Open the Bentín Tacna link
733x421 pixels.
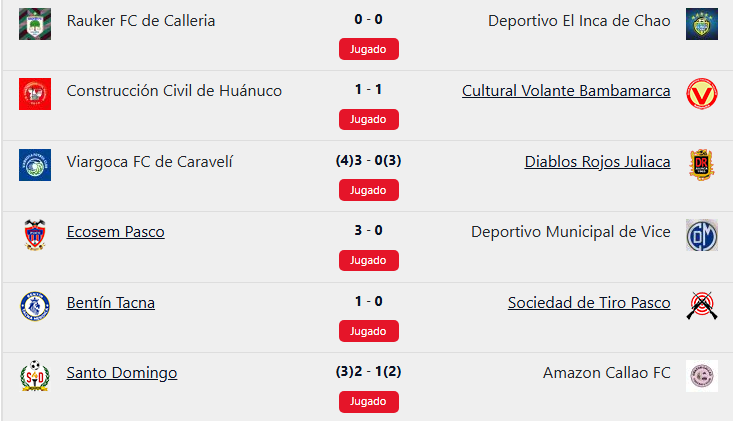click(111, 303)
